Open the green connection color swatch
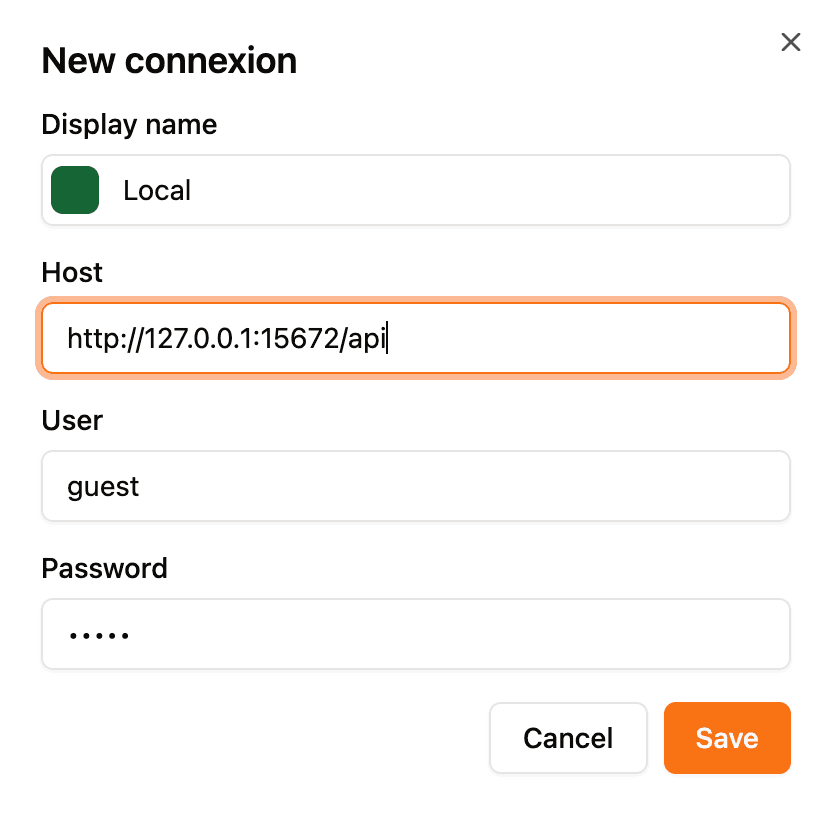832x818 pixels. pyautogui.click(x=74, y=190)
